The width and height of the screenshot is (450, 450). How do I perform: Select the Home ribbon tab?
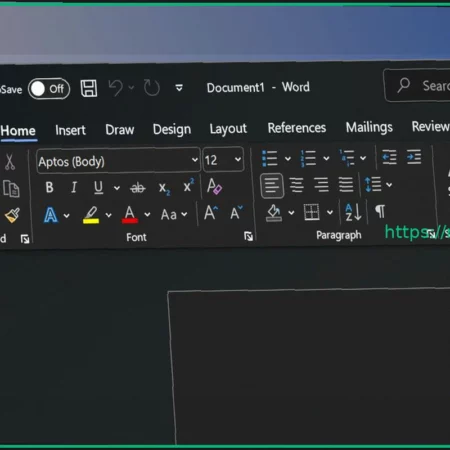[x=18, y=131]
